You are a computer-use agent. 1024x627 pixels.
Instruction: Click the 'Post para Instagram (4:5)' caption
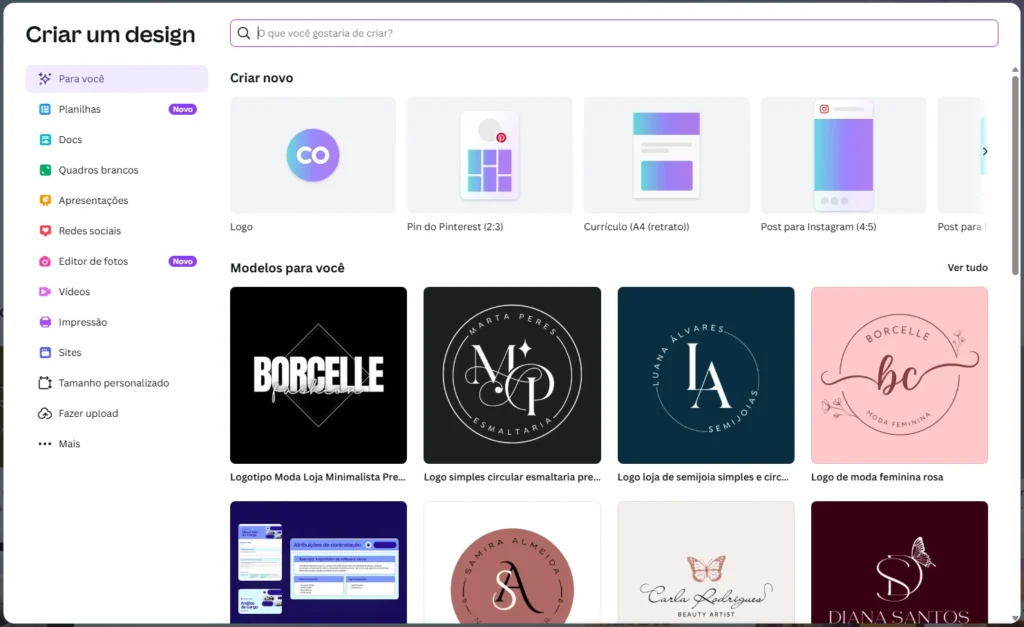[818, 227]
